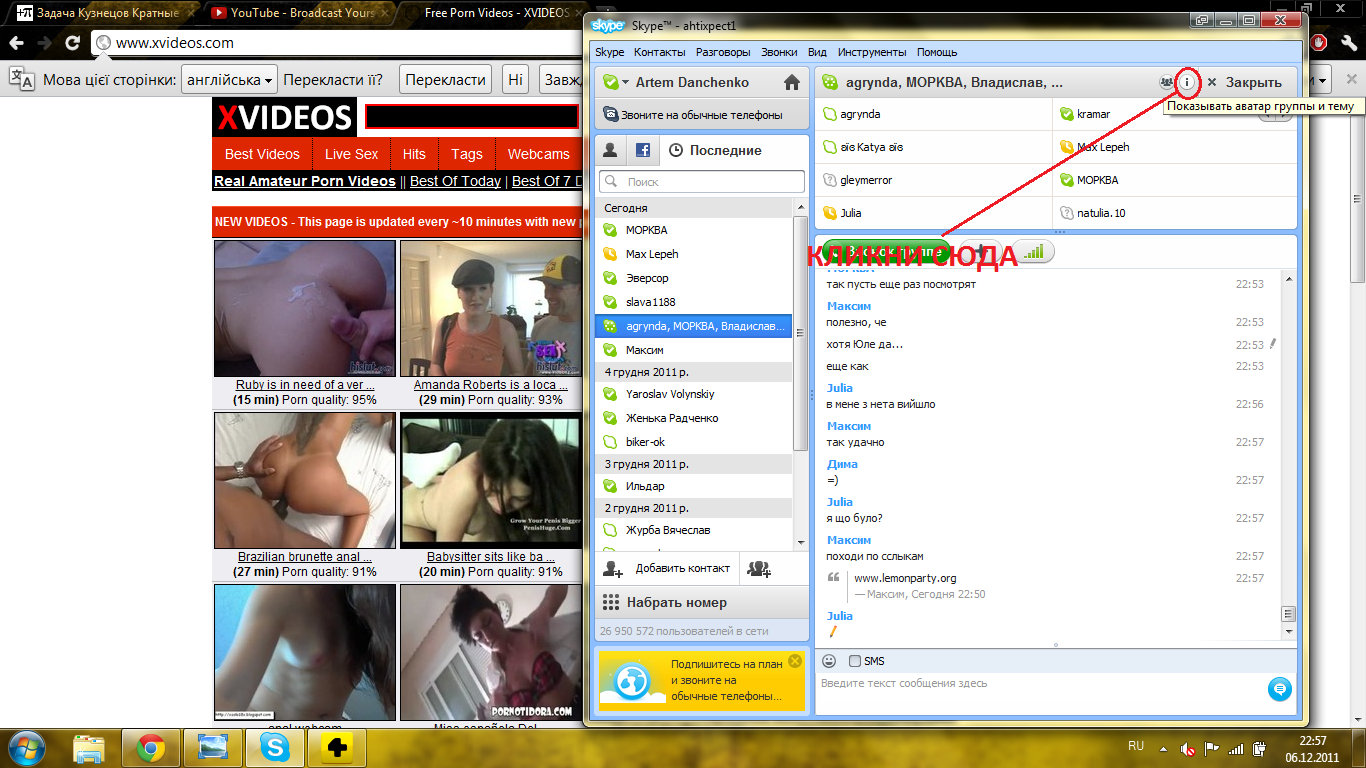Viewport: 1366px width, 768px height.
Task: Open the Разговоры menu
Action: click(x=723, y=52)
